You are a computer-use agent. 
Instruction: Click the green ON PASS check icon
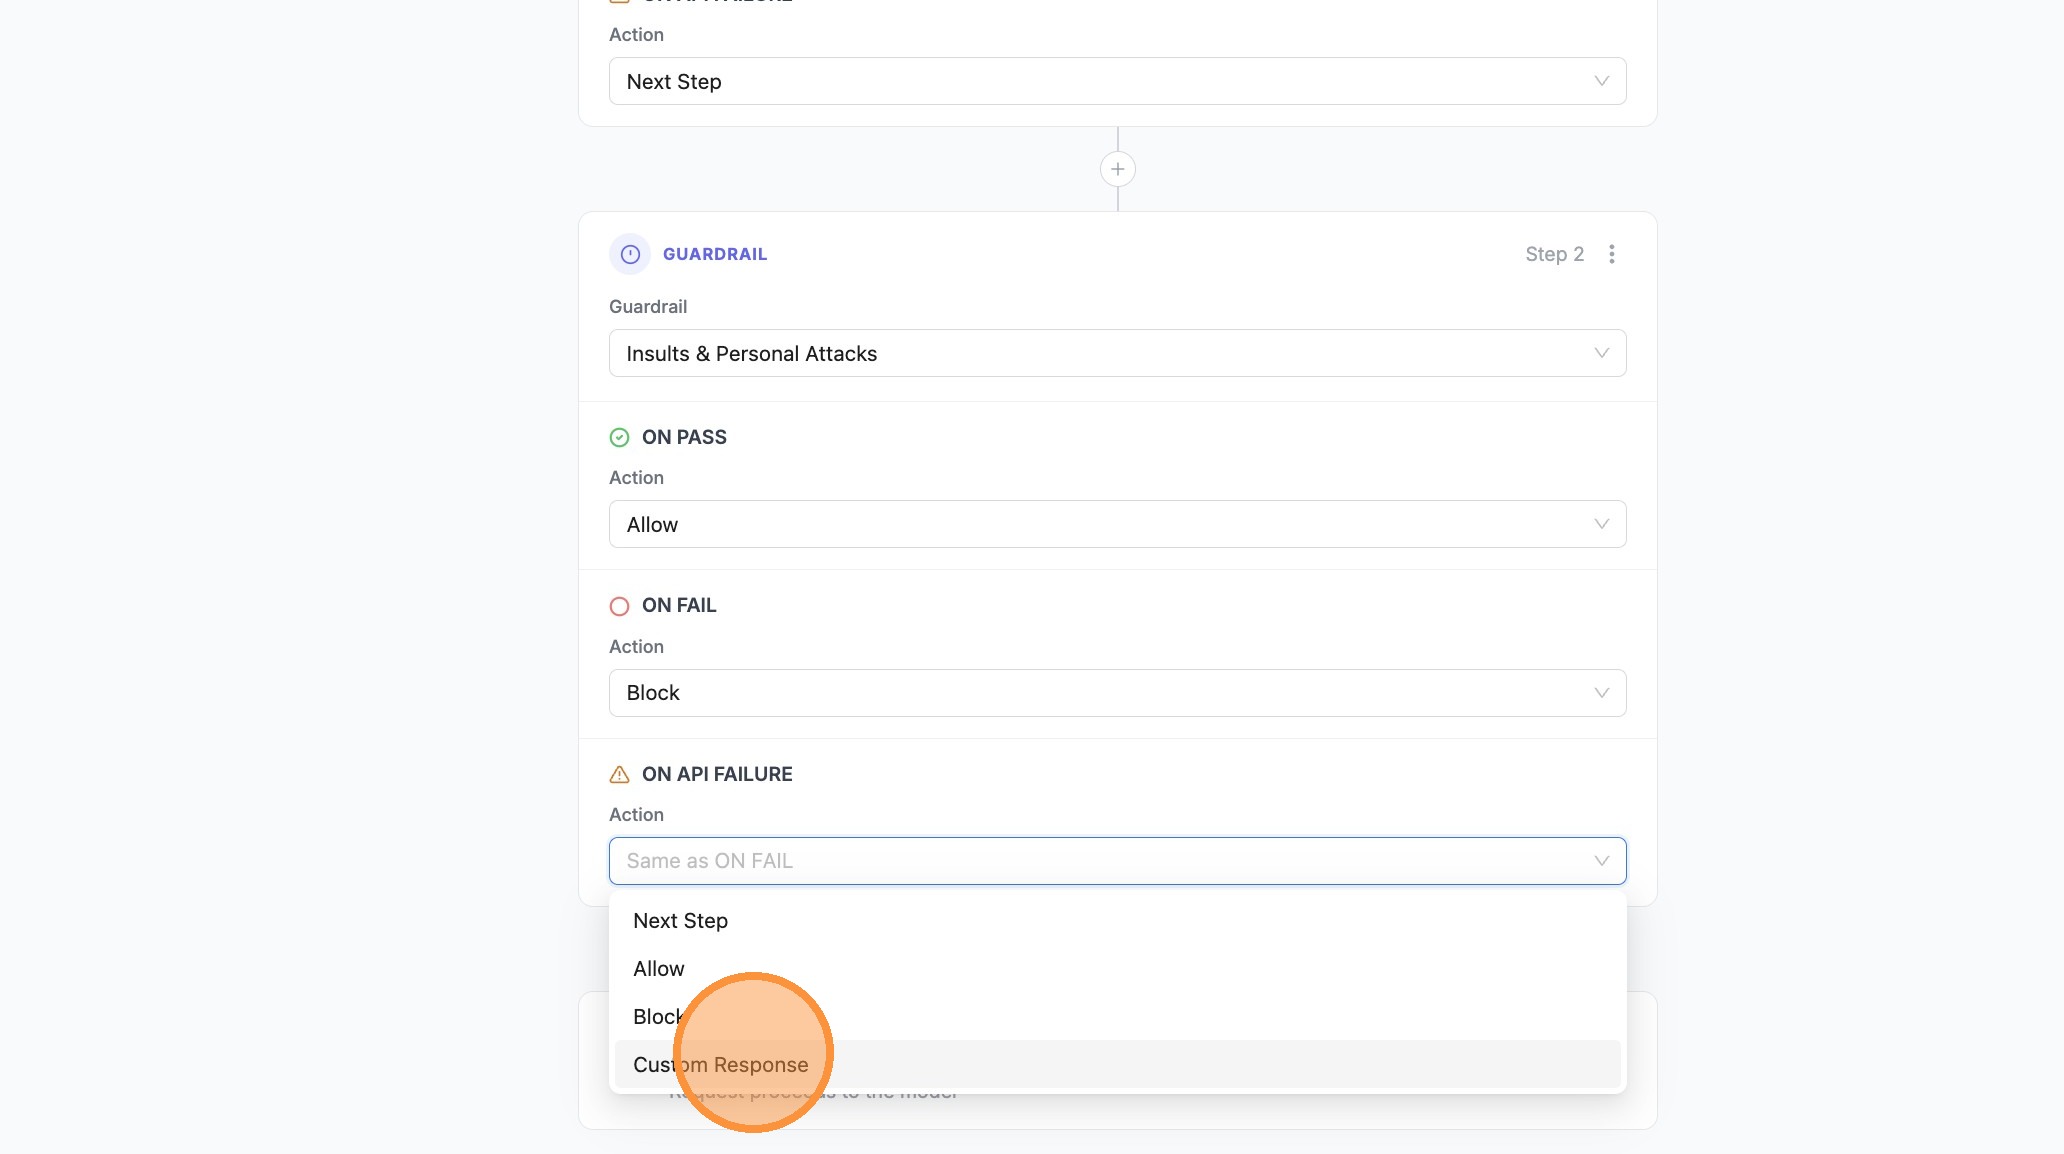coord(619,437)
